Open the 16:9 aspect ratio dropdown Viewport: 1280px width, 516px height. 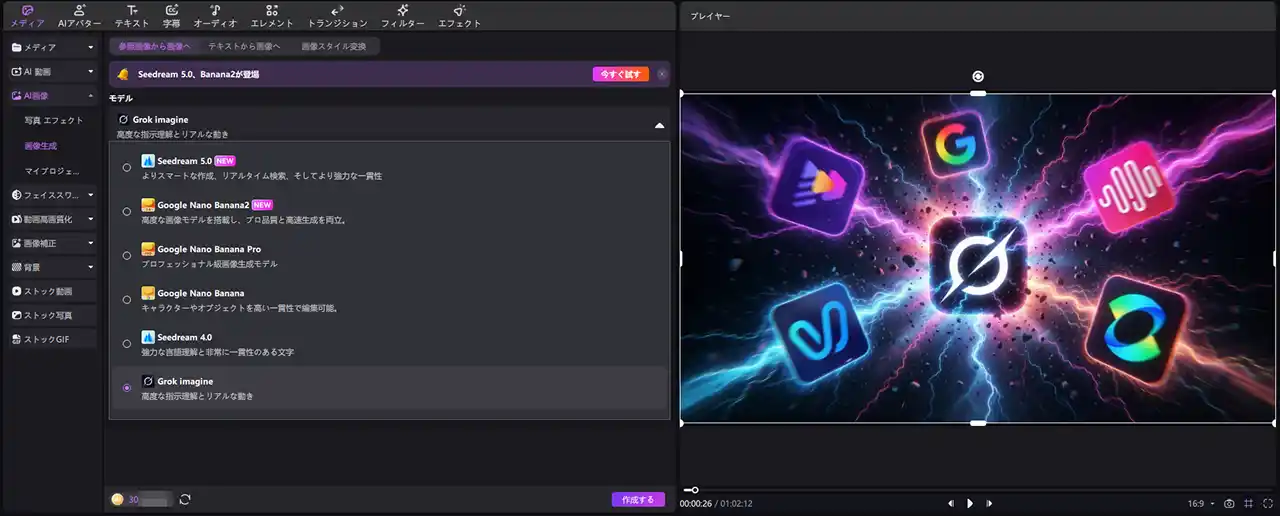[x=1201, y=503]
